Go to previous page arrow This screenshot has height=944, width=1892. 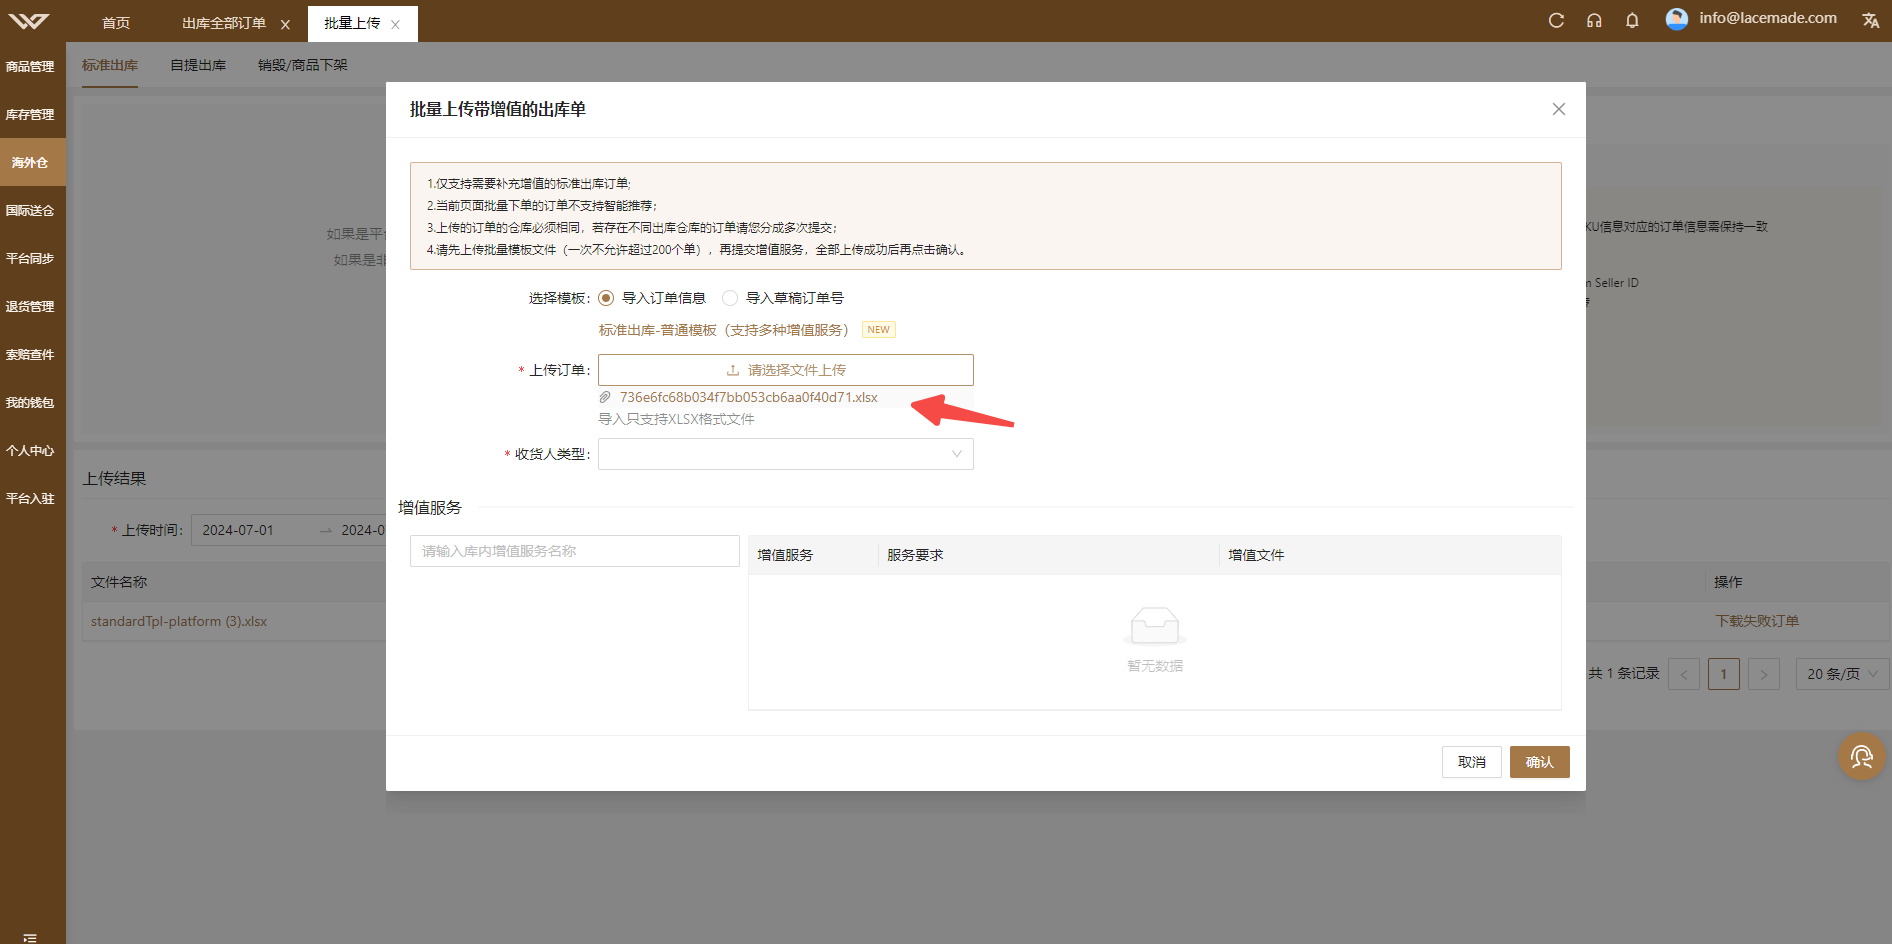[1684, 674]
